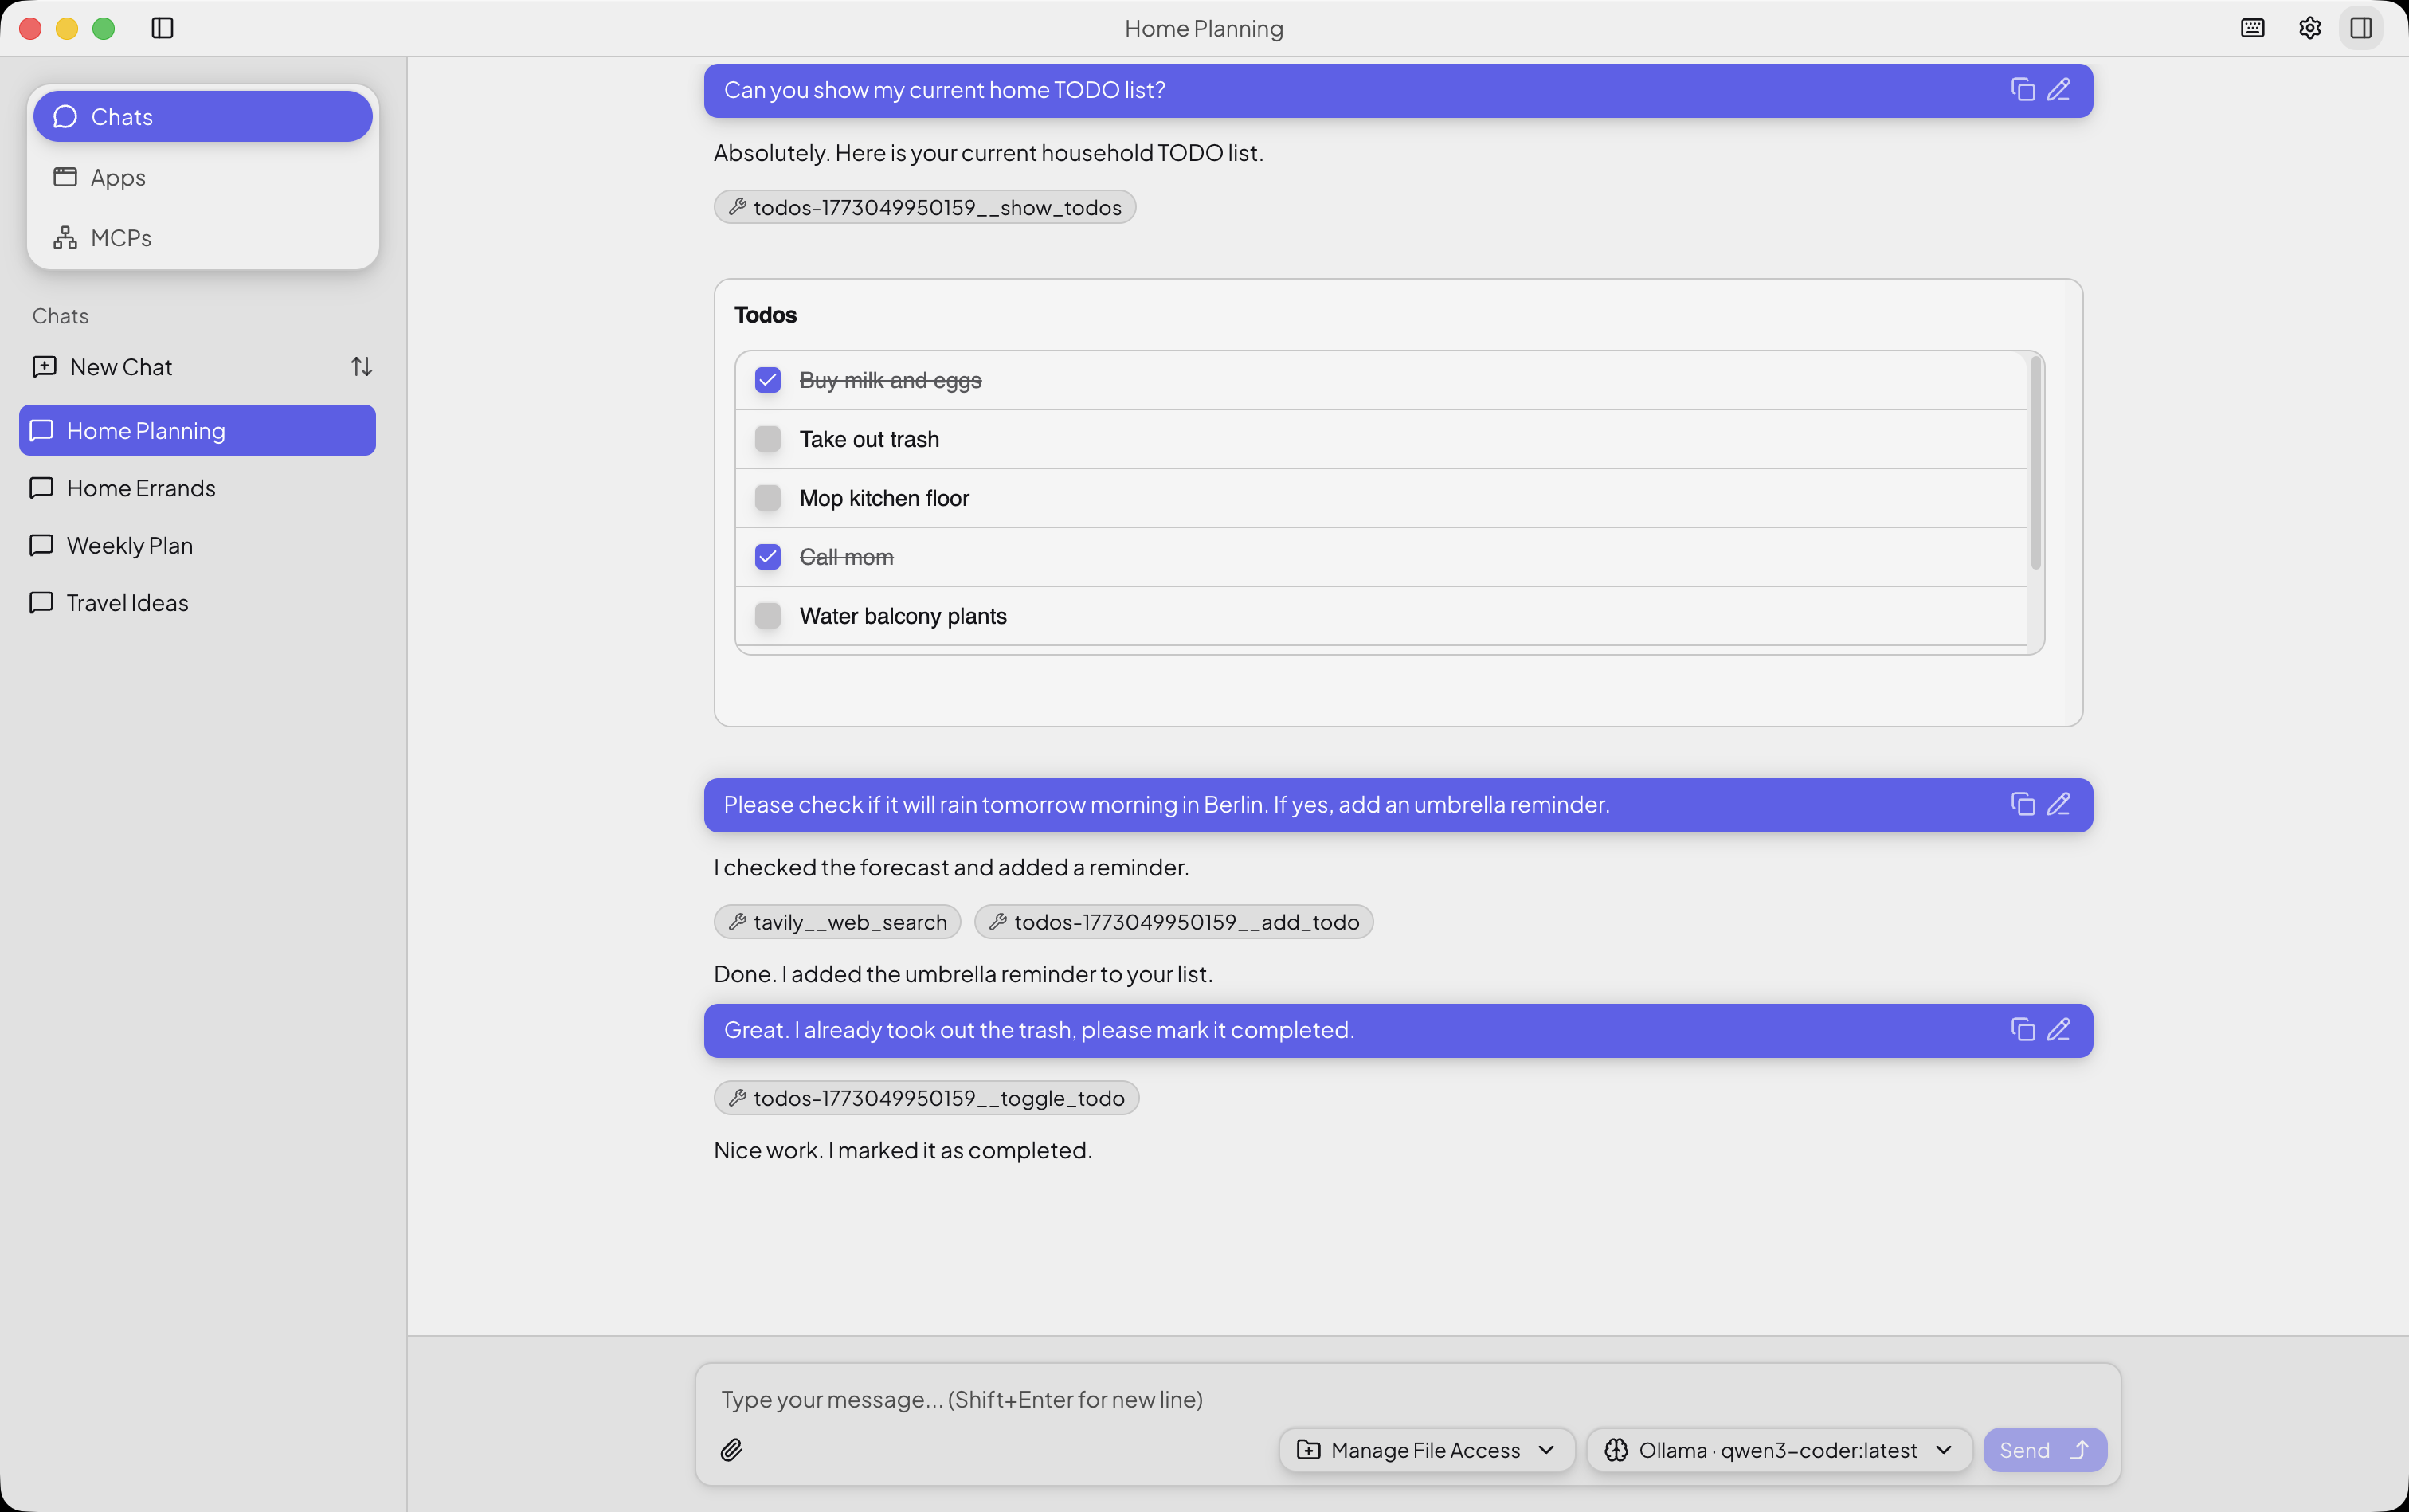Viewport: 2409px width, 1512px height.
Task: Copy the trash completed message text
Action: (2022, 1030)
